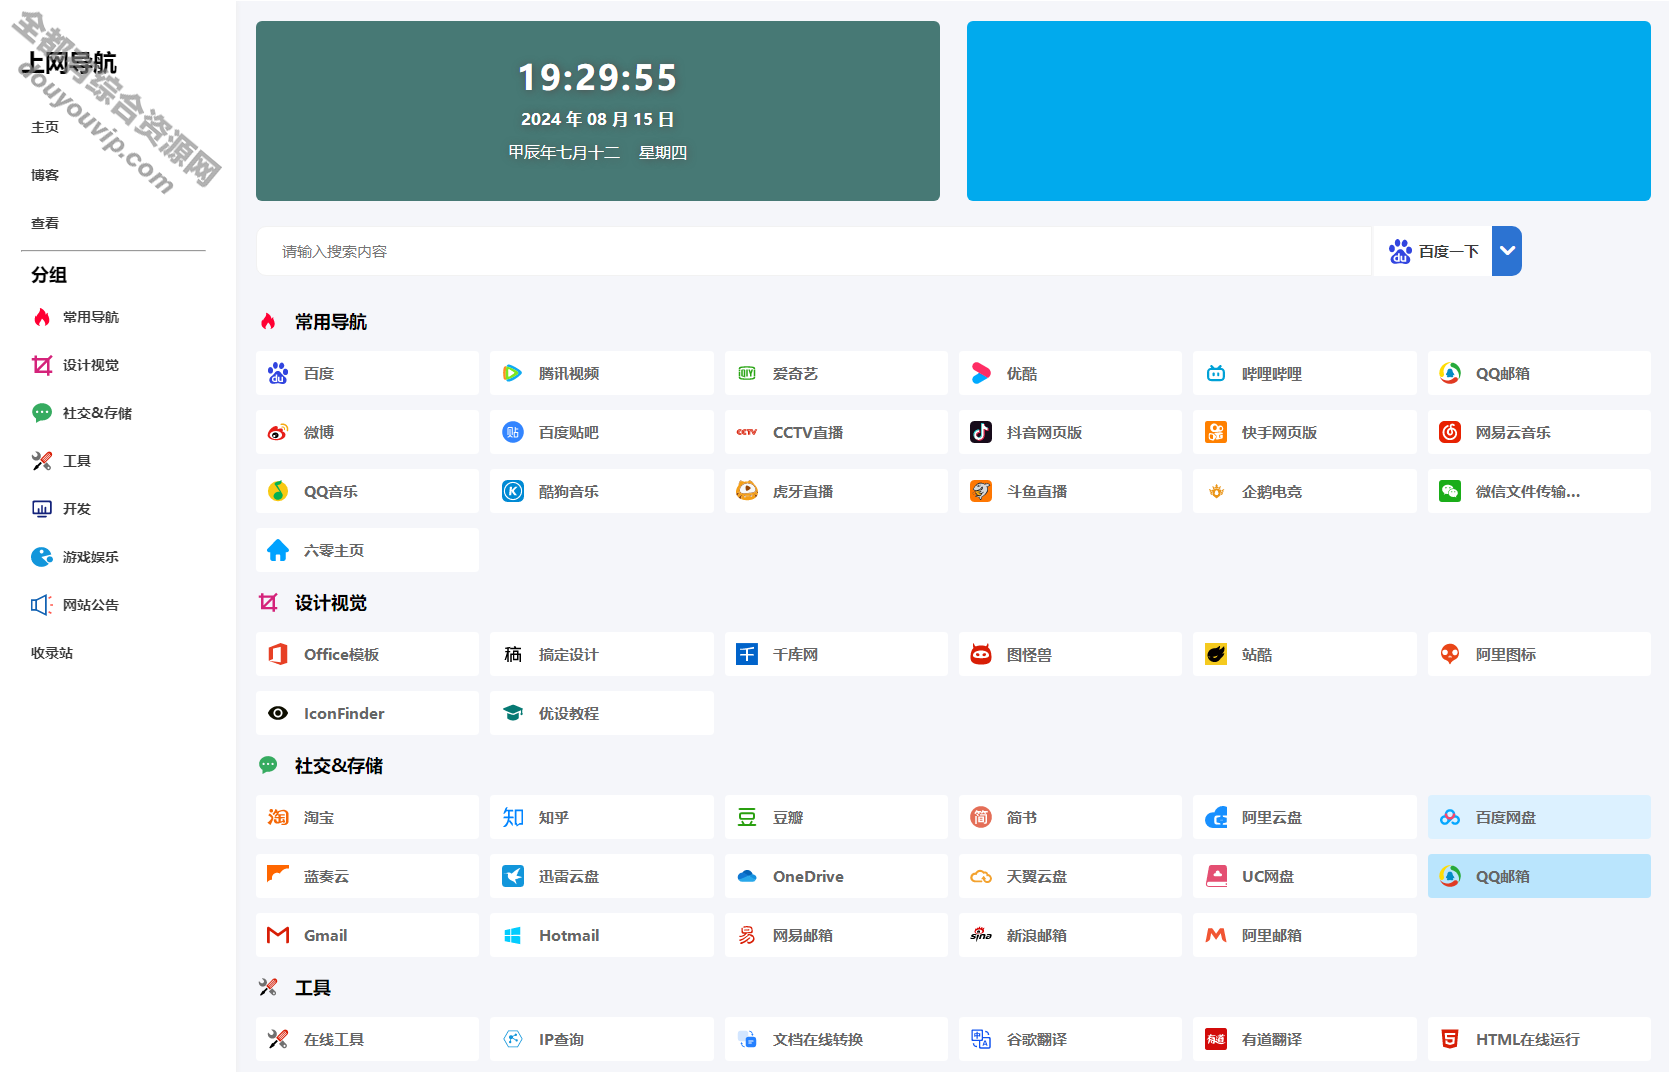The width and height of the screenshot is (1669, 1072).
Task: Open the 网易云音乐 red icon
Action: [1450, 432]
